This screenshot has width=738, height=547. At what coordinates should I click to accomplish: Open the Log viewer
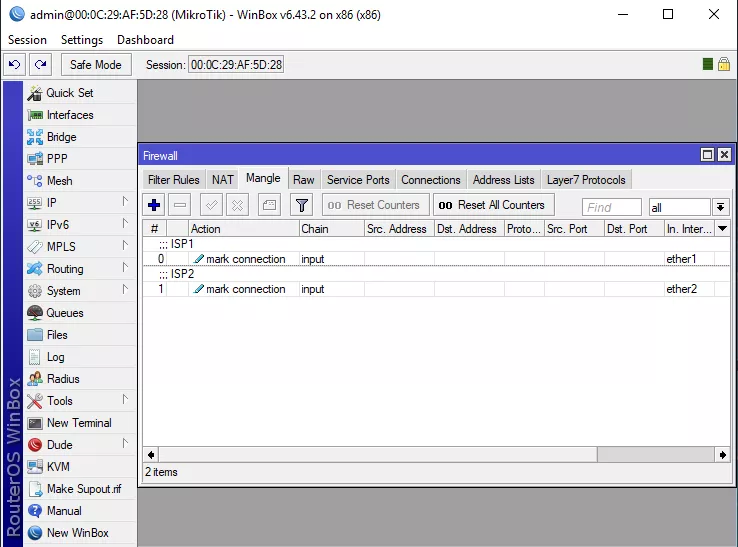(55, 357)
